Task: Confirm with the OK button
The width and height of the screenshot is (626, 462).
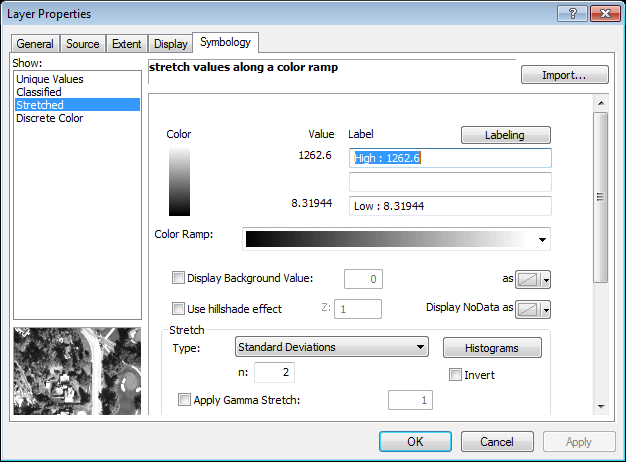Action: click(415, 442)
